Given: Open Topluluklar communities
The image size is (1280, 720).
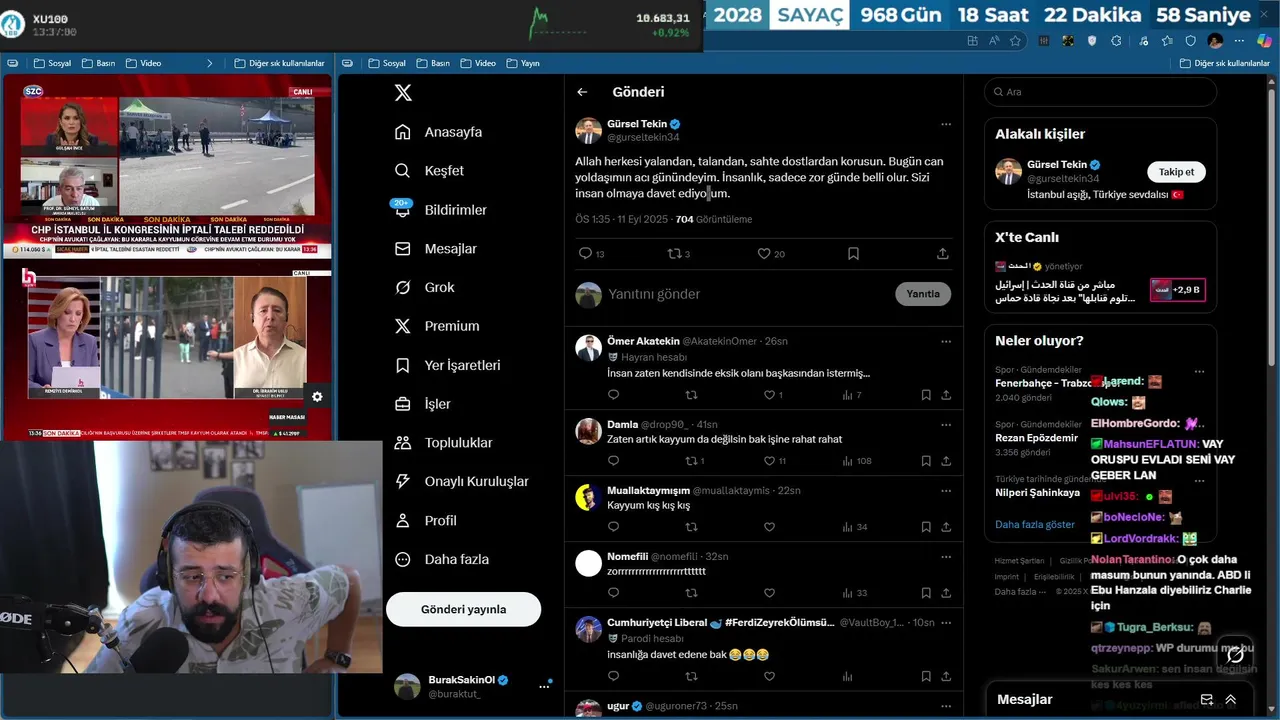Looking at the screenshot, I should point(444,443).
